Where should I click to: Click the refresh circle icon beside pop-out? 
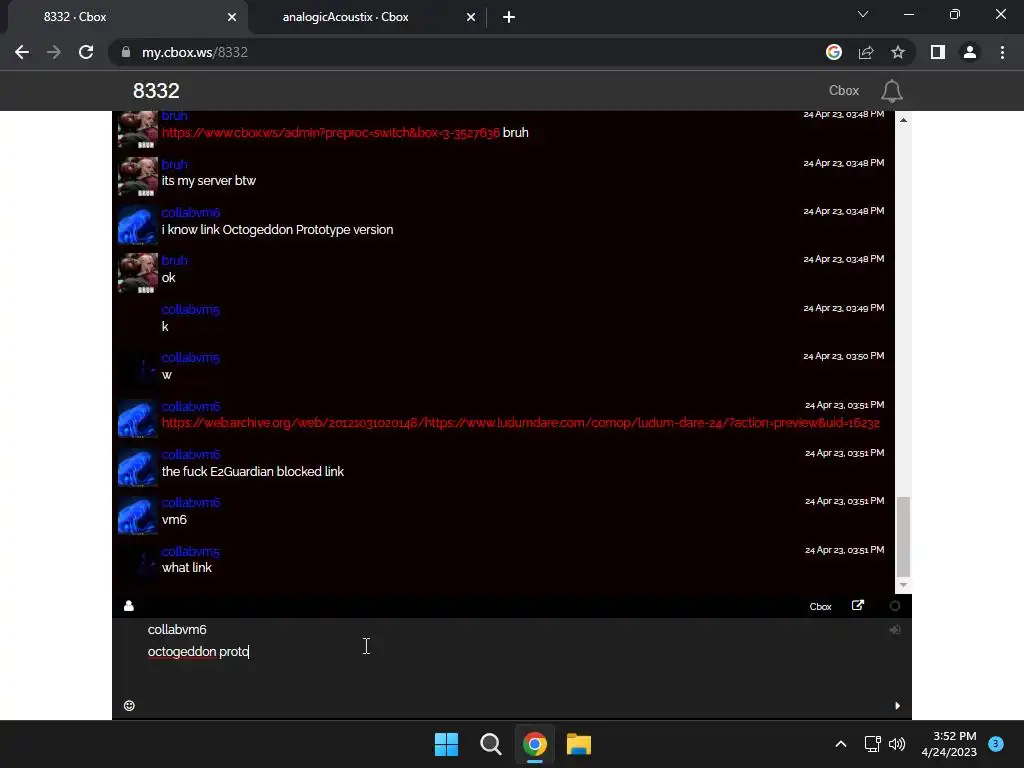(x=895, y=606)
